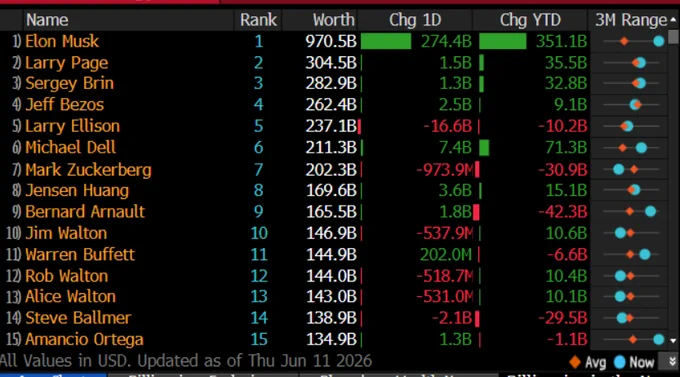Sort by the Worth column header
This screenshot has height=377, width=680.
click(x=333, y=20)
